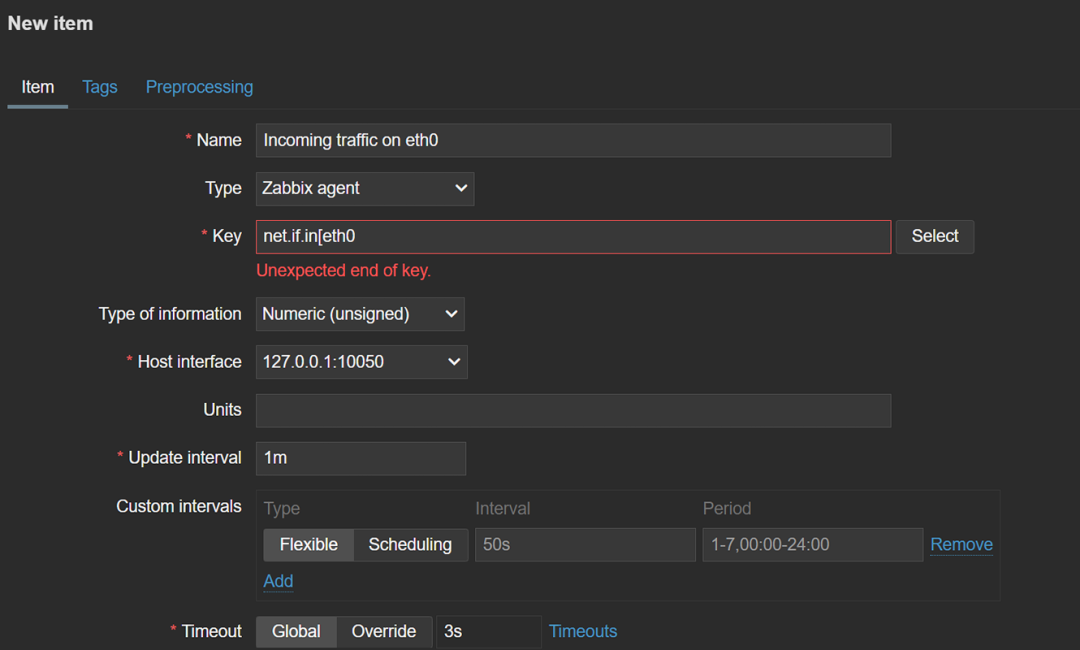Click the Name input field
1080x650 pixels.
click(x=573, y=141)
